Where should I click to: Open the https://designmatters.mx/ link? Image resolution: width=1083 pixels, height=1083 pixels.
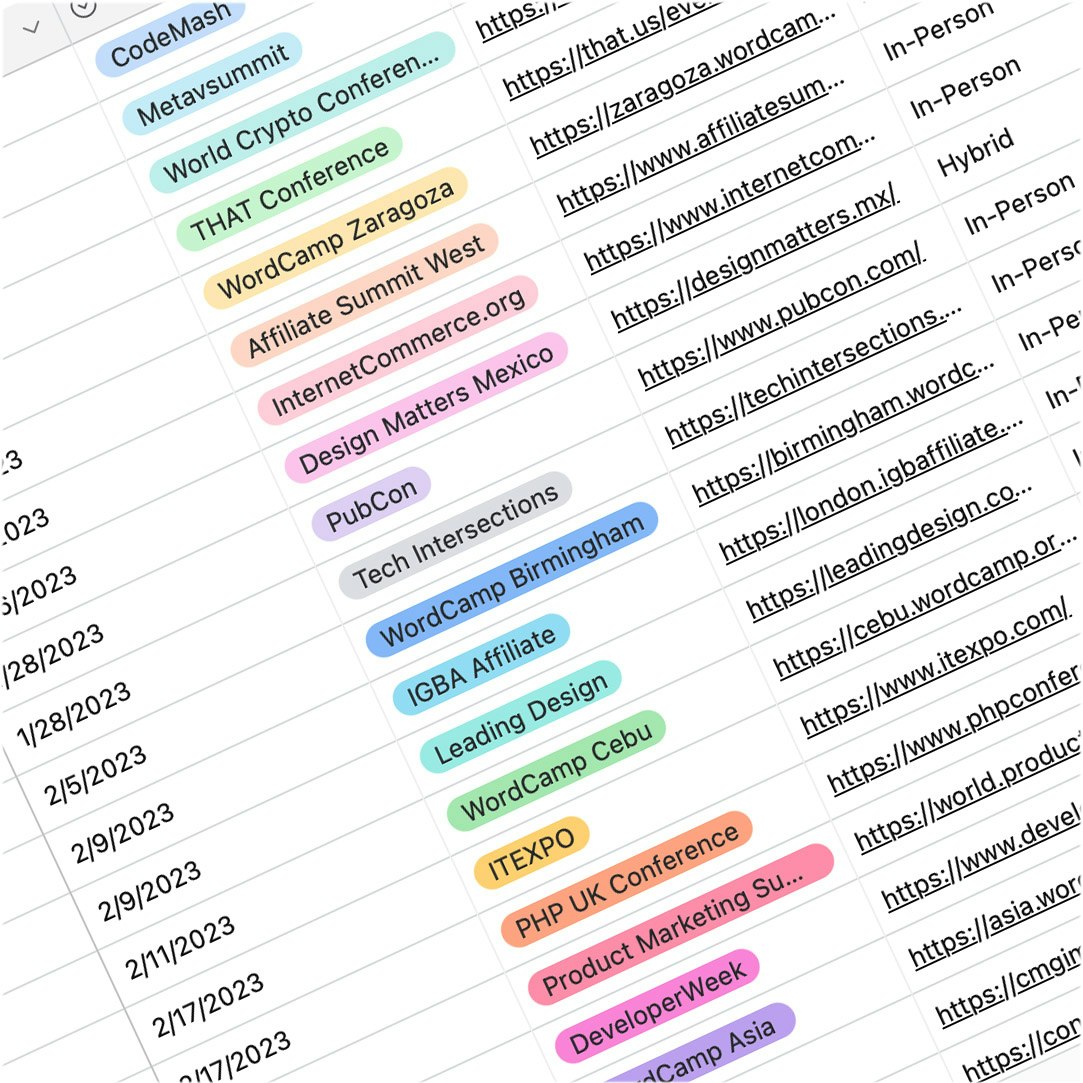[x=756, y=257]
